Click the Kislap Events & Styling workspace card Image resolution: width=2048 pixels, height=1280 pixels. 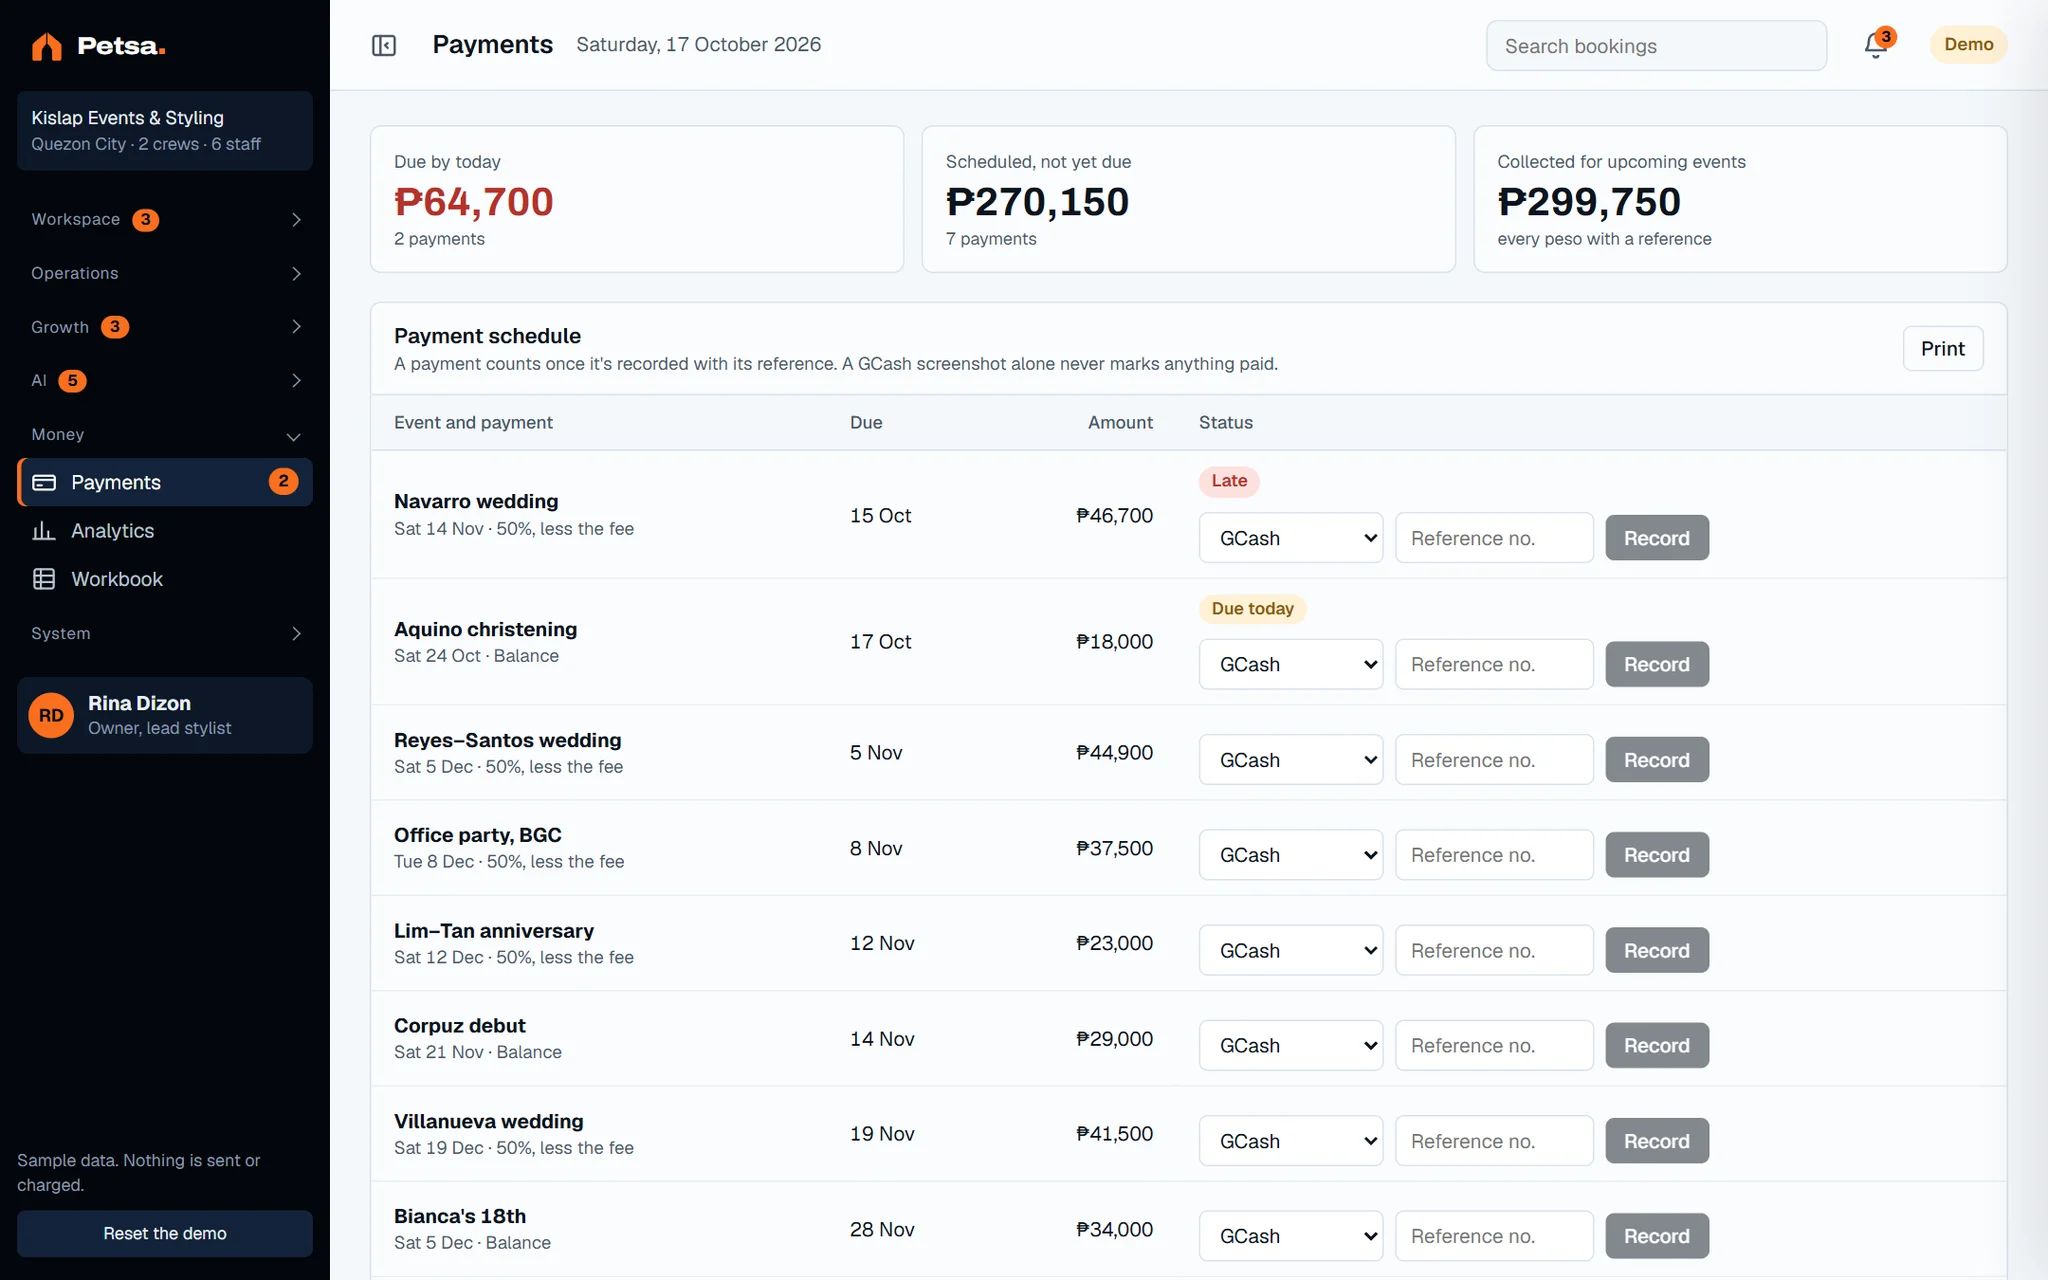(165, 131)
